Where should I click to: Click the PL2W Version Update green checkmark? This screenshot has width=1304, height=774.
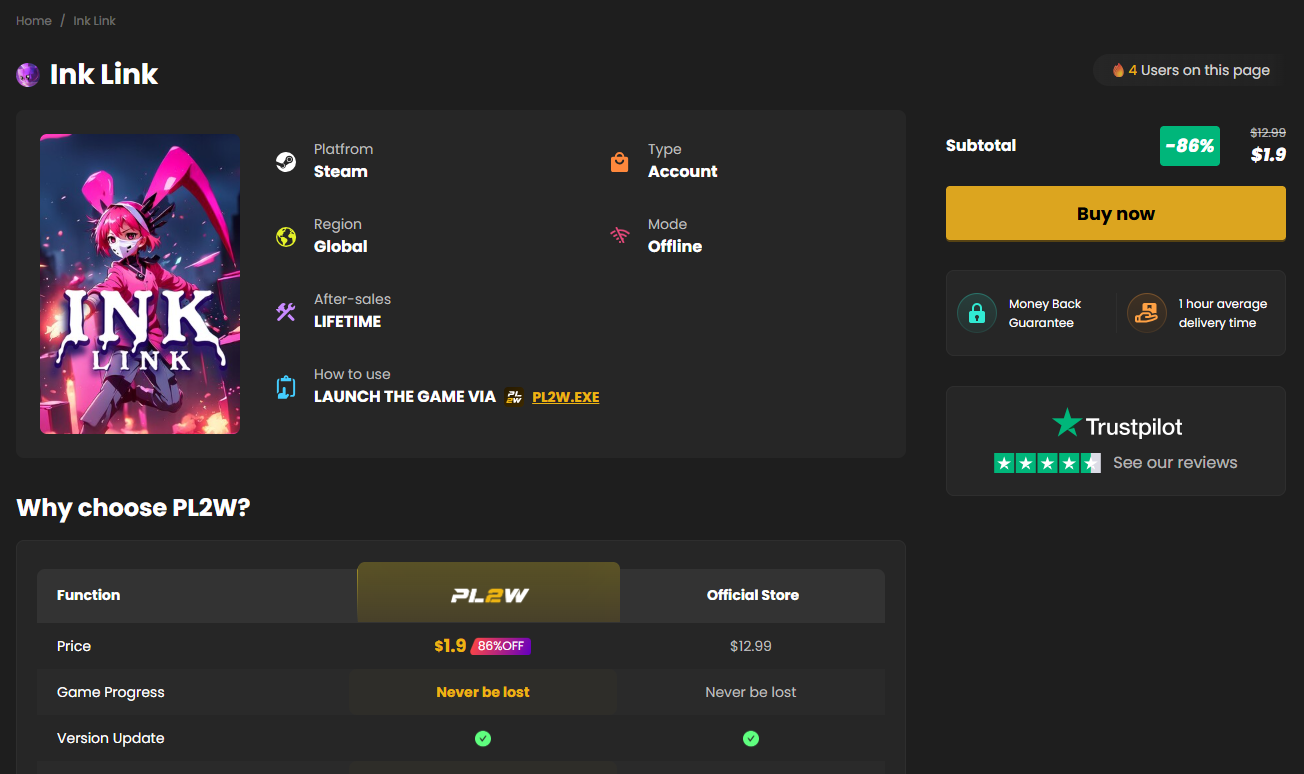point(483,739)
